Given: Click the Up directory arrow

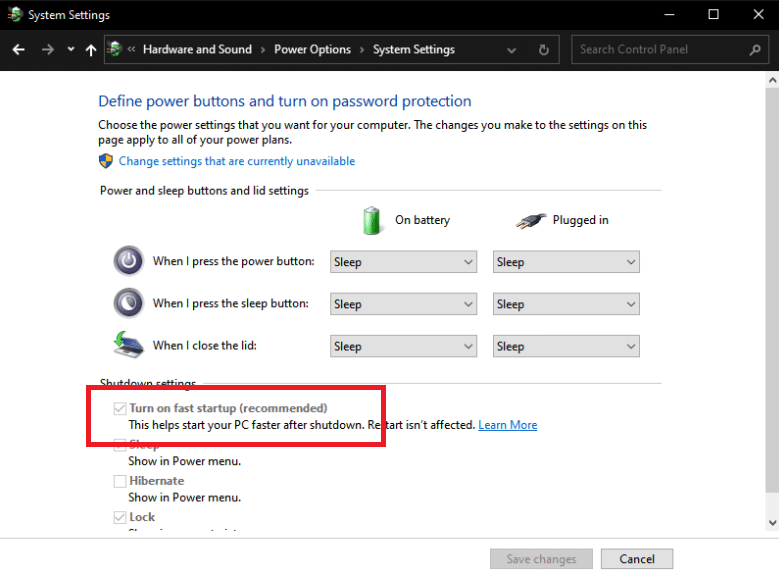Looking at the screenshot, I should coord(91,49).
